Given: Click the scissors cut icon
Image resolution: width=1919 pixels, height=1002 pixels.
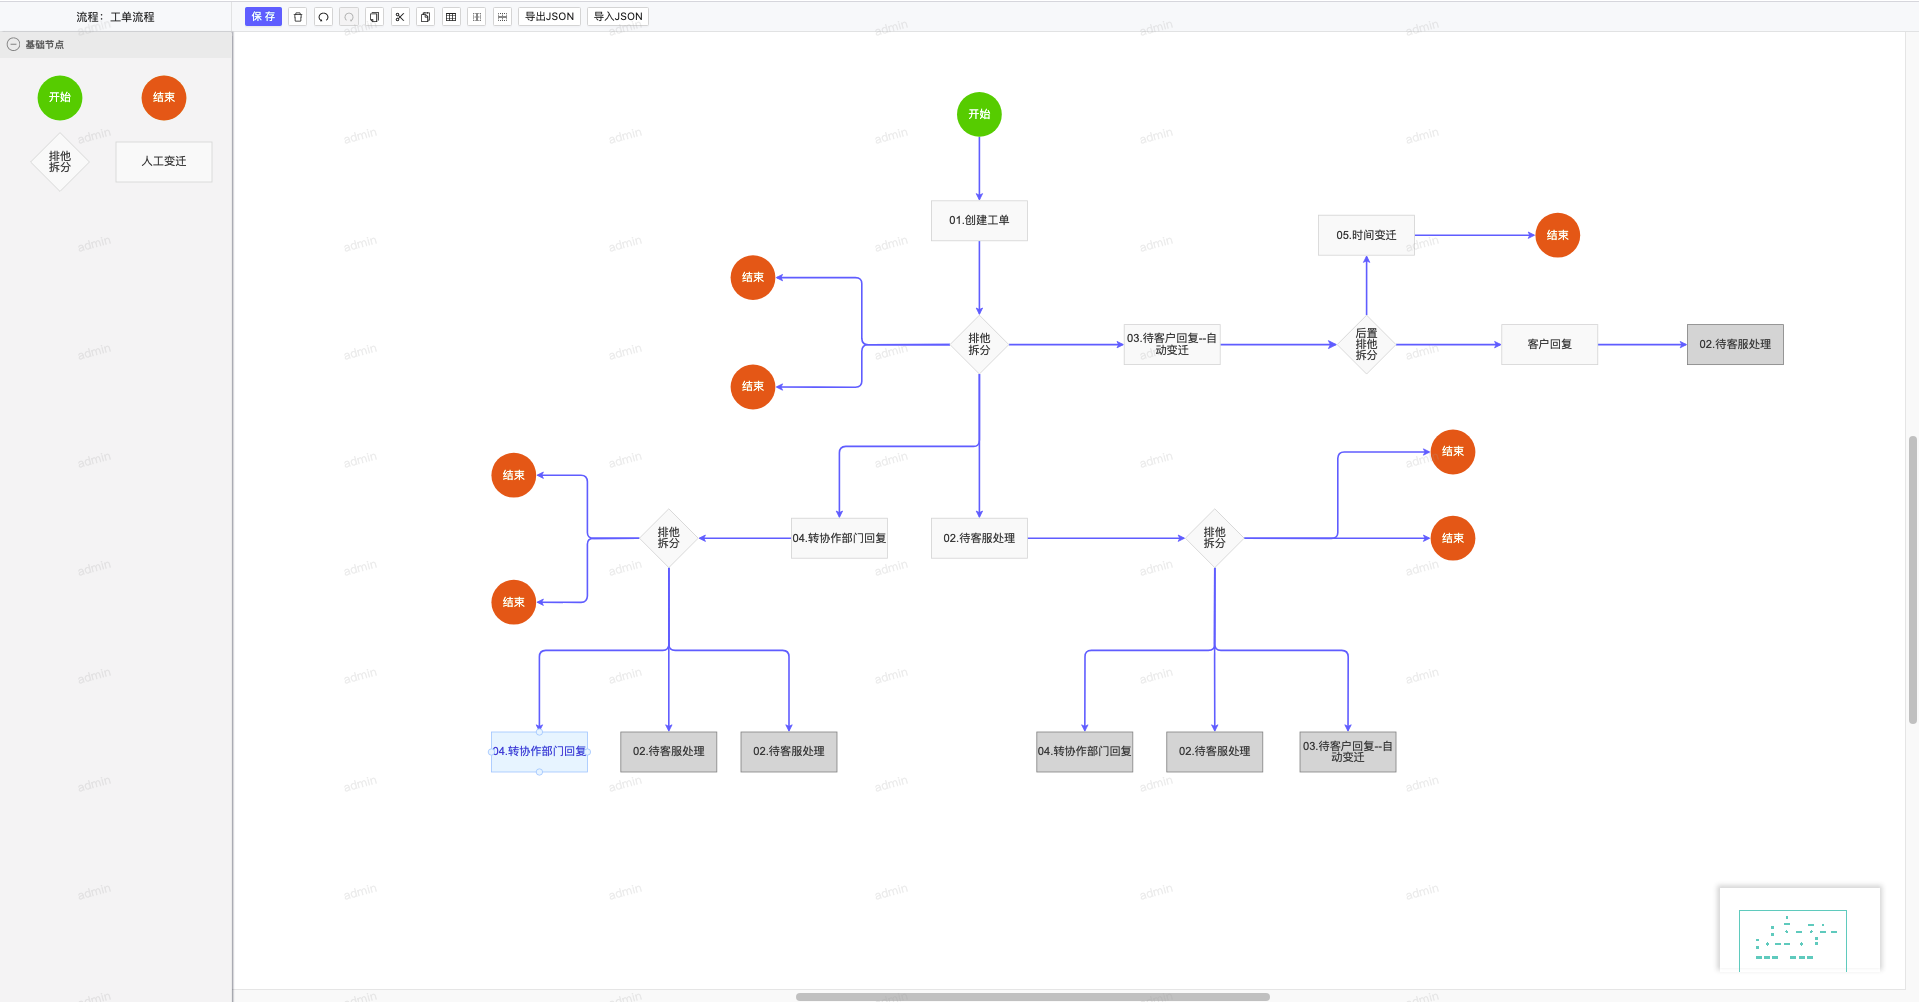Looking at the screenshot, I should (x=400, y=16).
